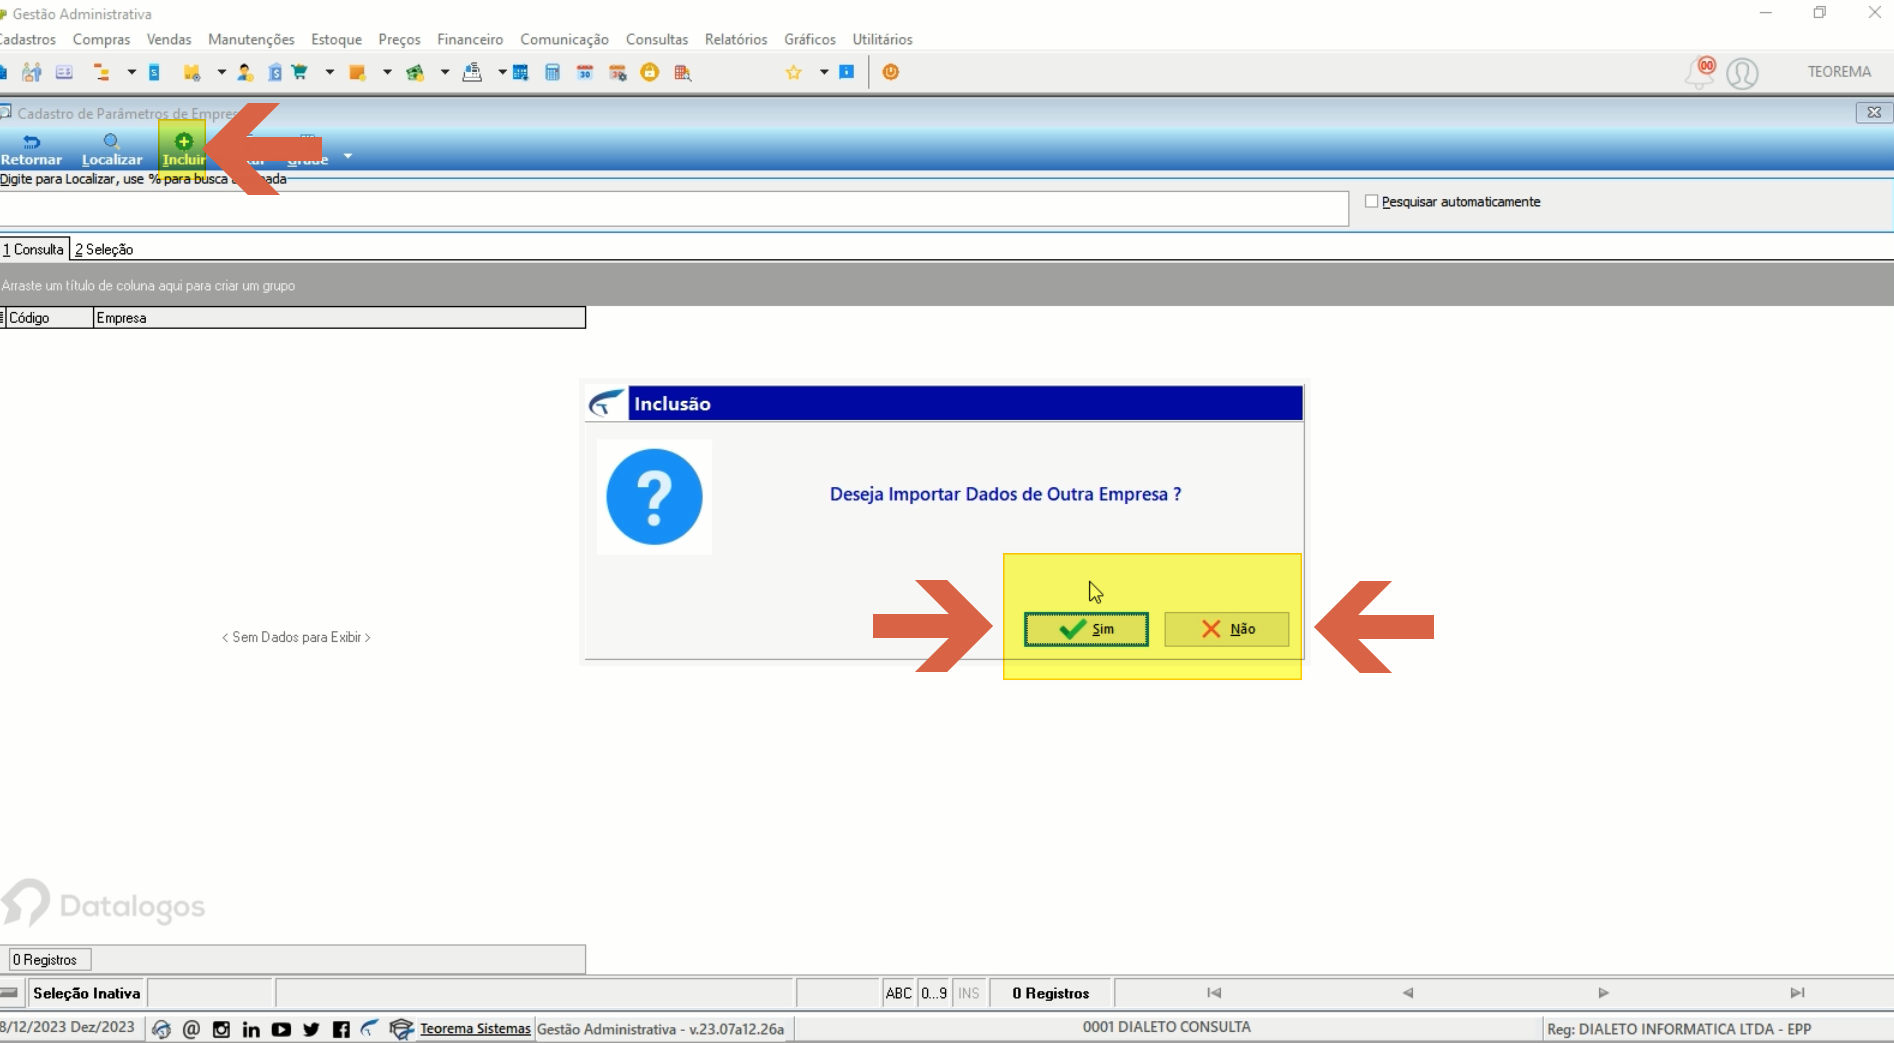1894x1043 pixels.
Task: Open the Preços menu
Action: pos(399,39)
